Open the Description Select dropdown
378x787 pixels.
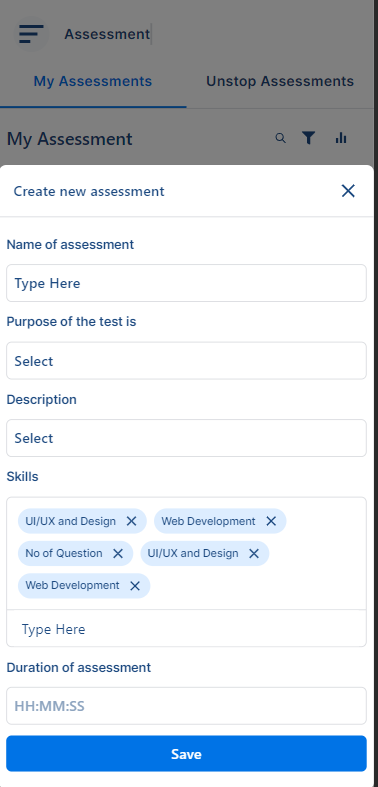click(x=186, y=438)
